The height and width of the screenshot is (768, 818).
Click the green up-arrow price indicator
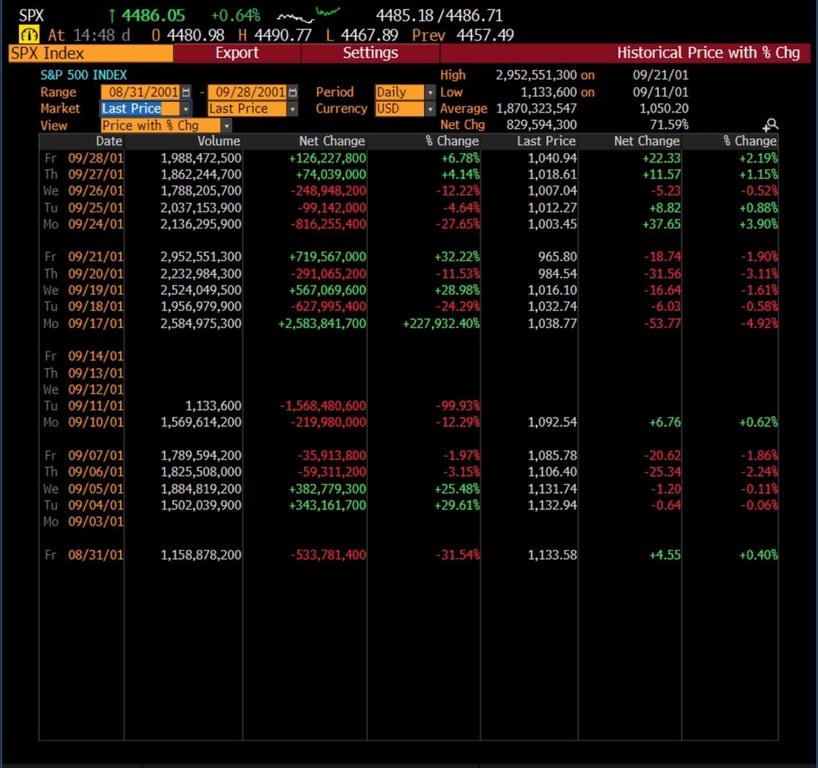pos(112,16)
